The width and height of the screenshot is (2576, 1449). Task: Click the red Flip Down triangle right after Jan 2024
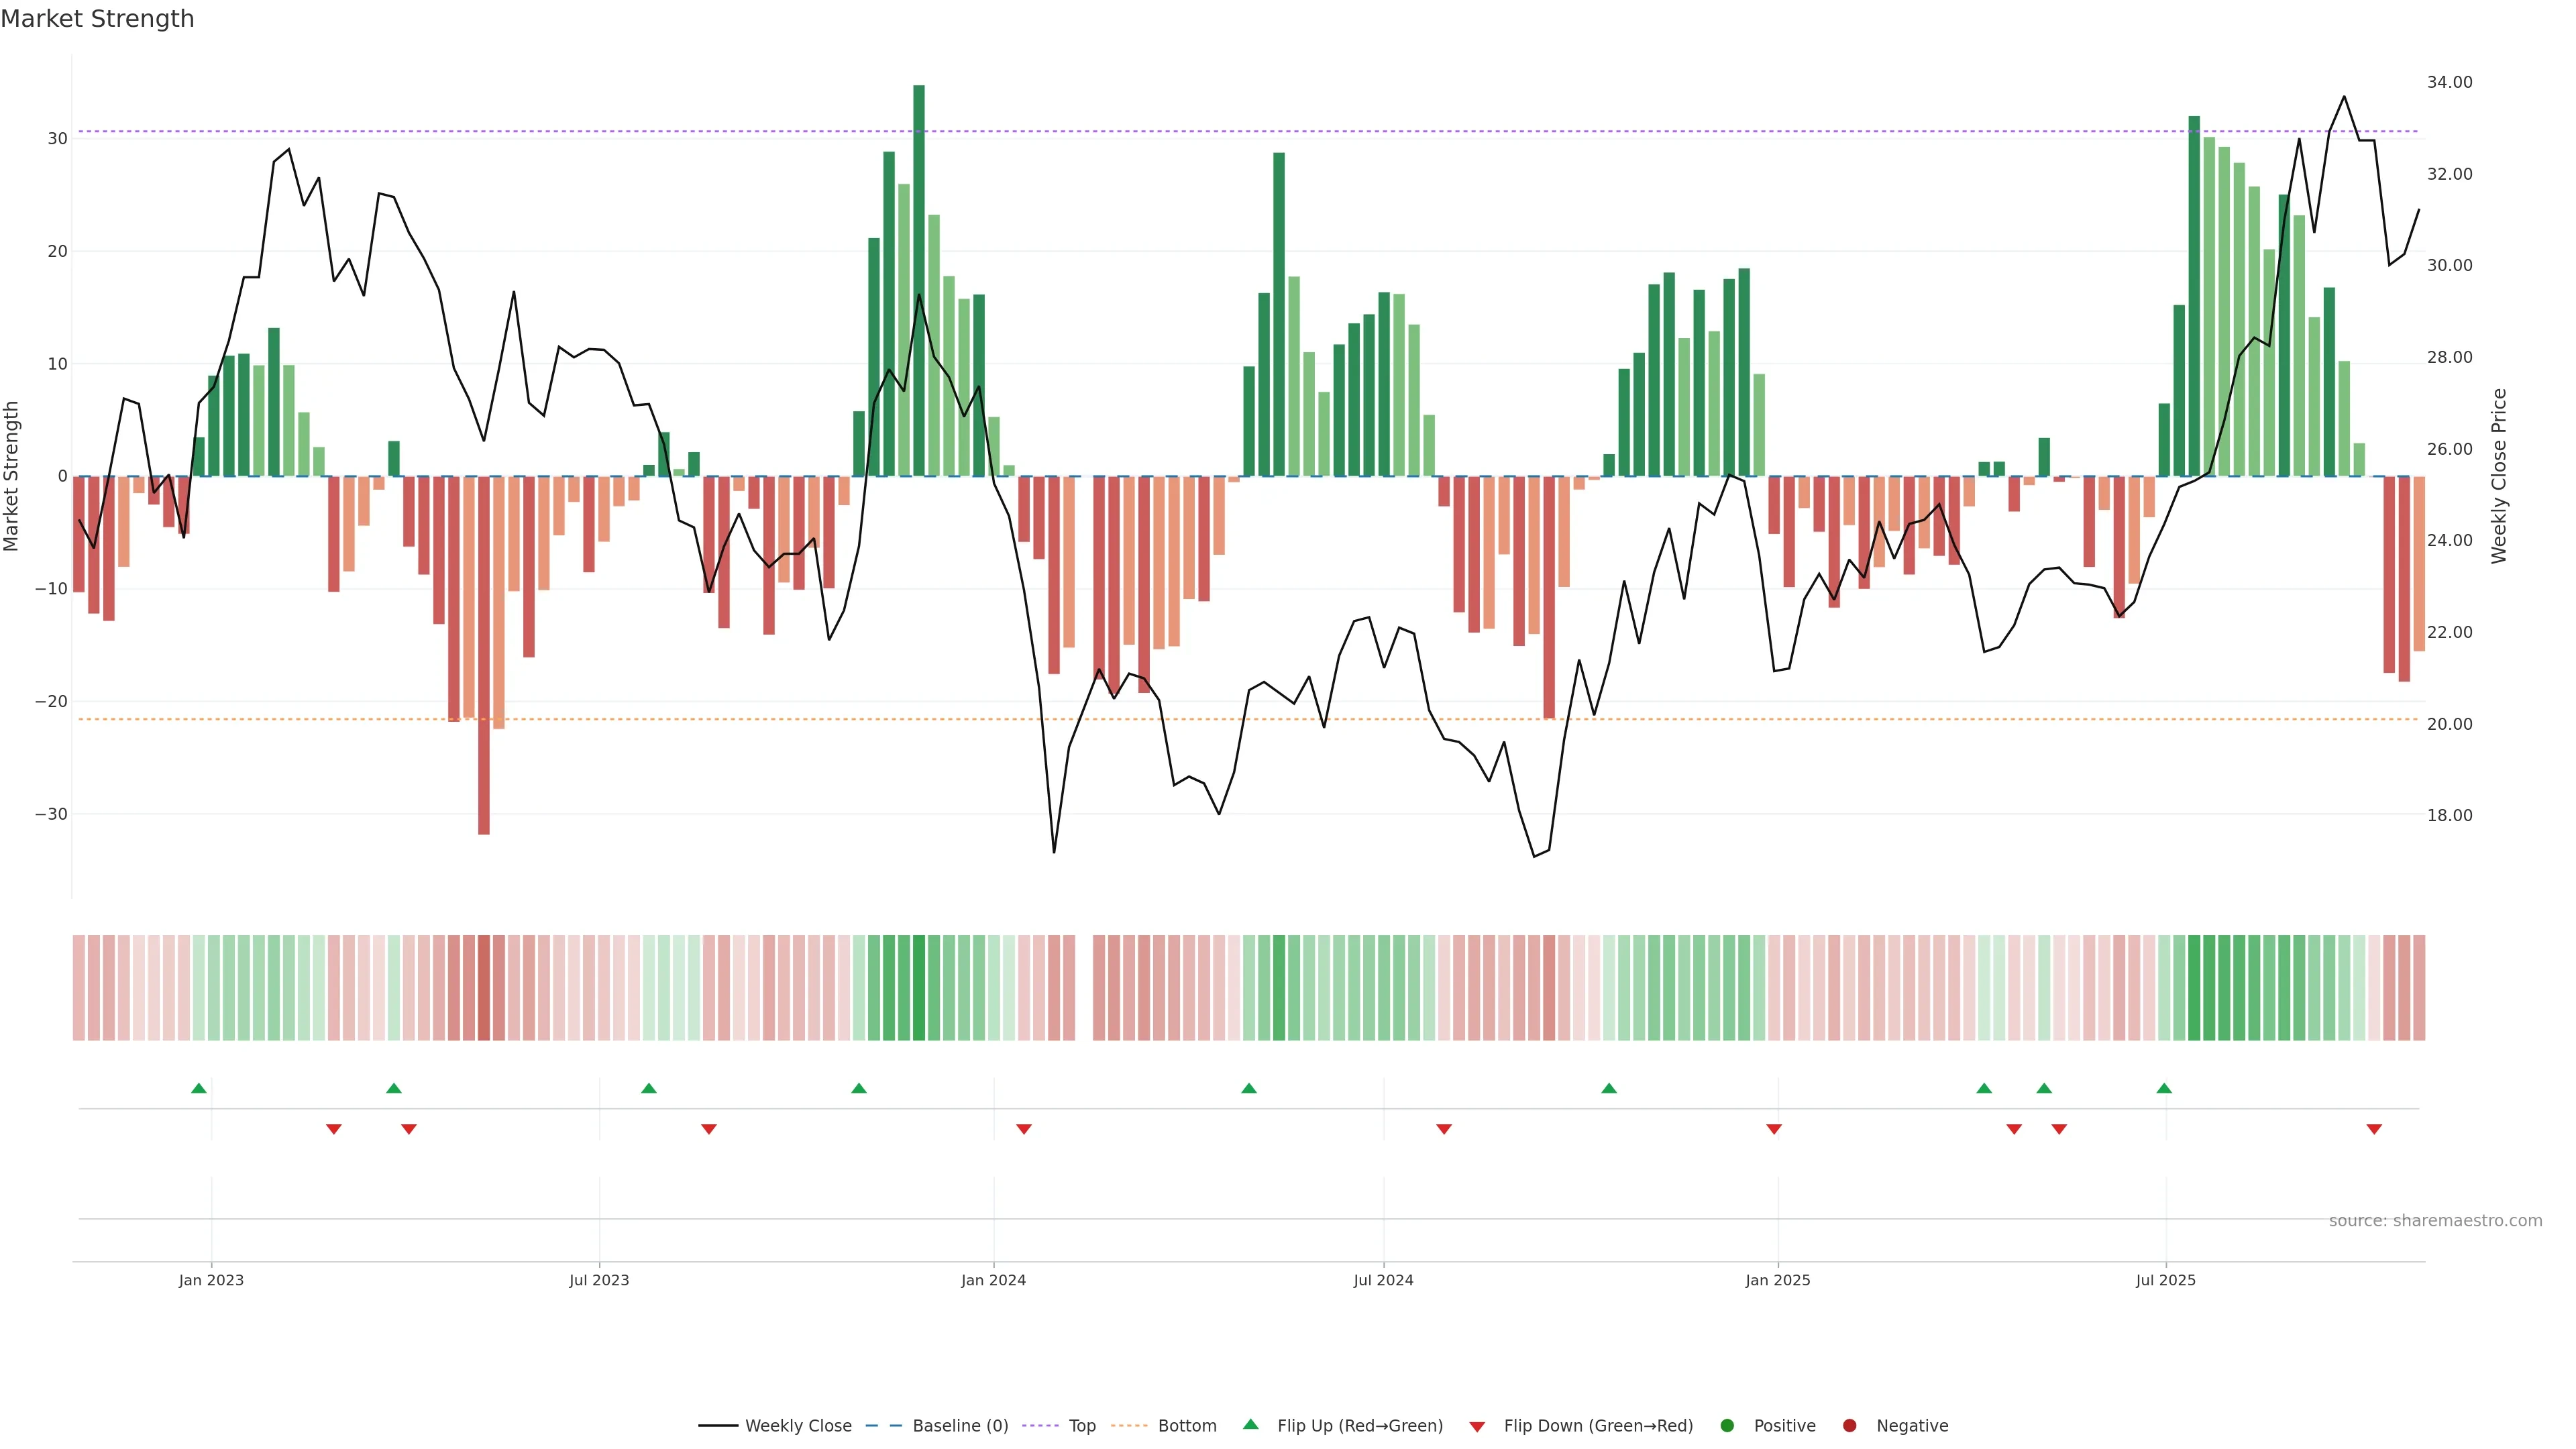[1023, 1129]
